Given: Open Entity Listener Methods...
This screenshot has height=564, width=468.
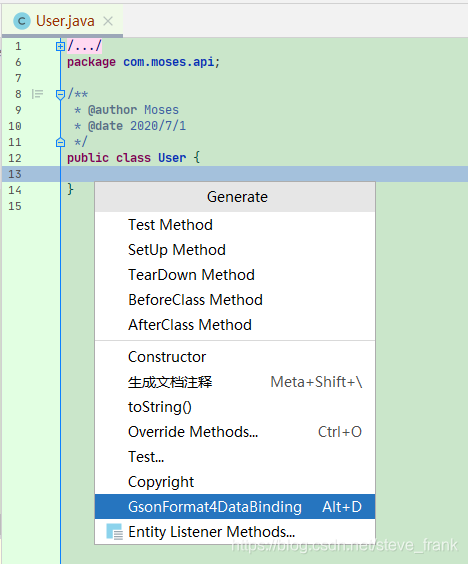Looking at the screenshot, I should pos(235,532).
